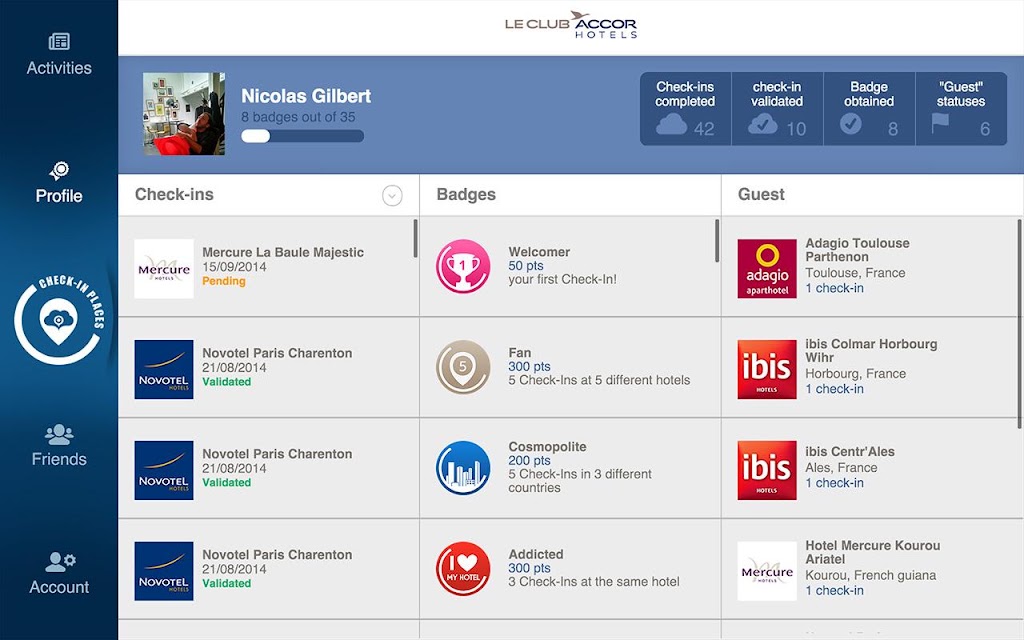Select the Hotel Mercure Kourou Ariatel title
1024x640 pixels.
click(x=872, y=552)
